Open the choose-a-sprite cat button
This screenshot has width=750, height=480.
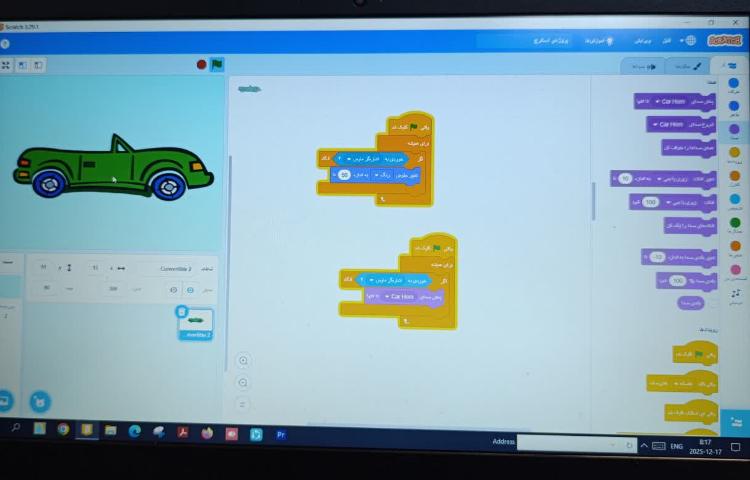tap(39, 401)
